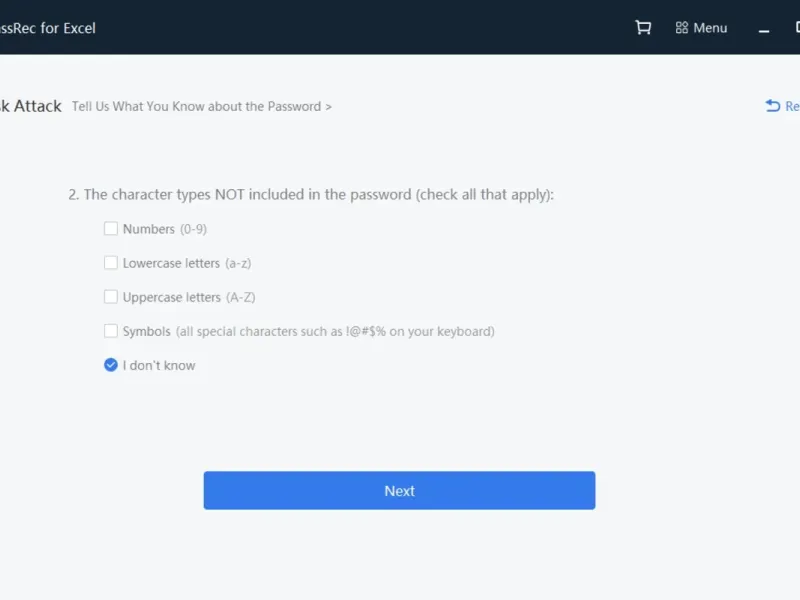
Task: Select the Symbols special characters checkbox
Action: (x=111, y=331)
